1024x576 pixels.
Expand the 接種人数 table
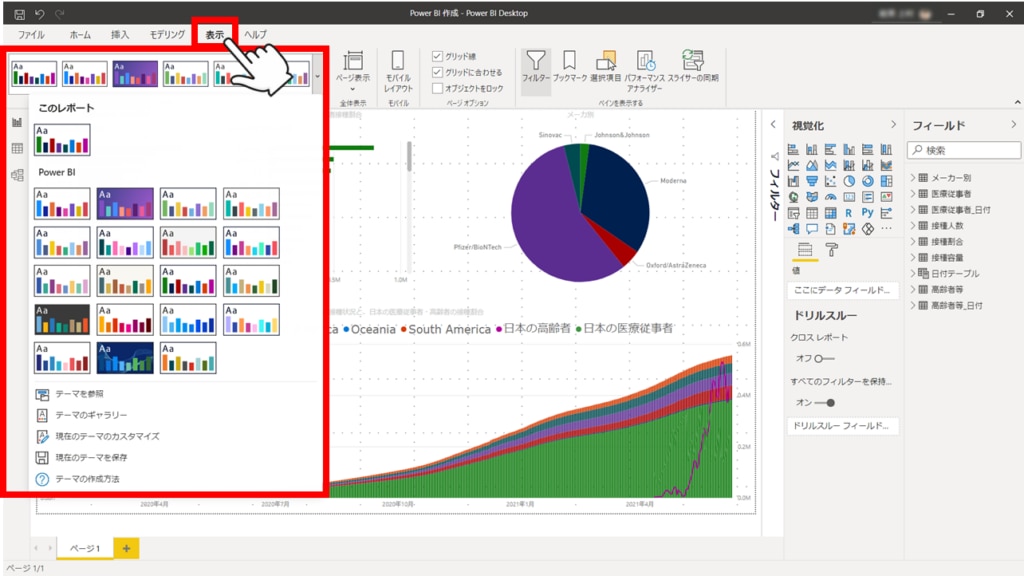[913, 225]
